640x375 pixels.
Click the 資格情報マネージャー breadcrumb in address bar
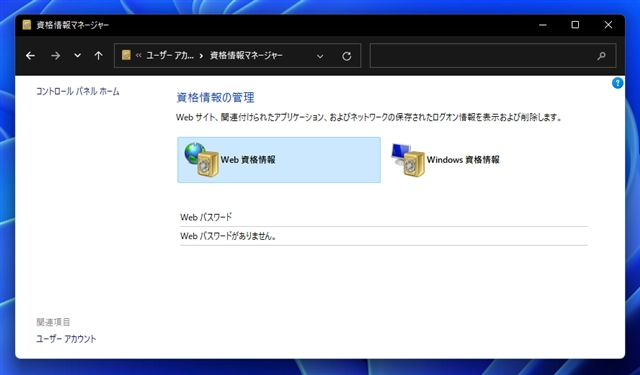pyautogui.click(x=246, y=55)
